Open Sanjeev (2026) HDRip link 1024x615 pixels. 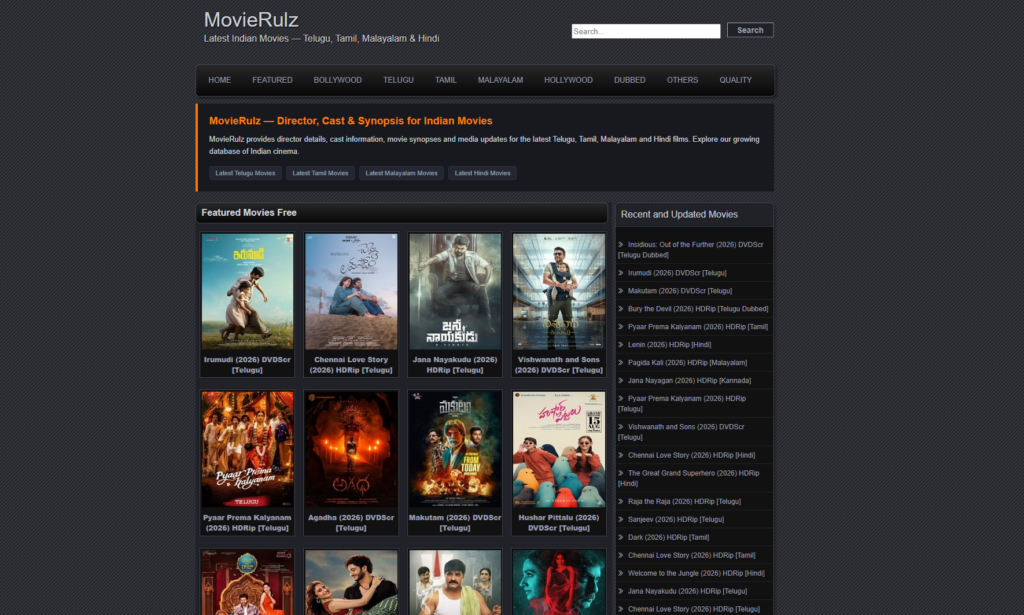pyautogui.click(x=676, y=520)
